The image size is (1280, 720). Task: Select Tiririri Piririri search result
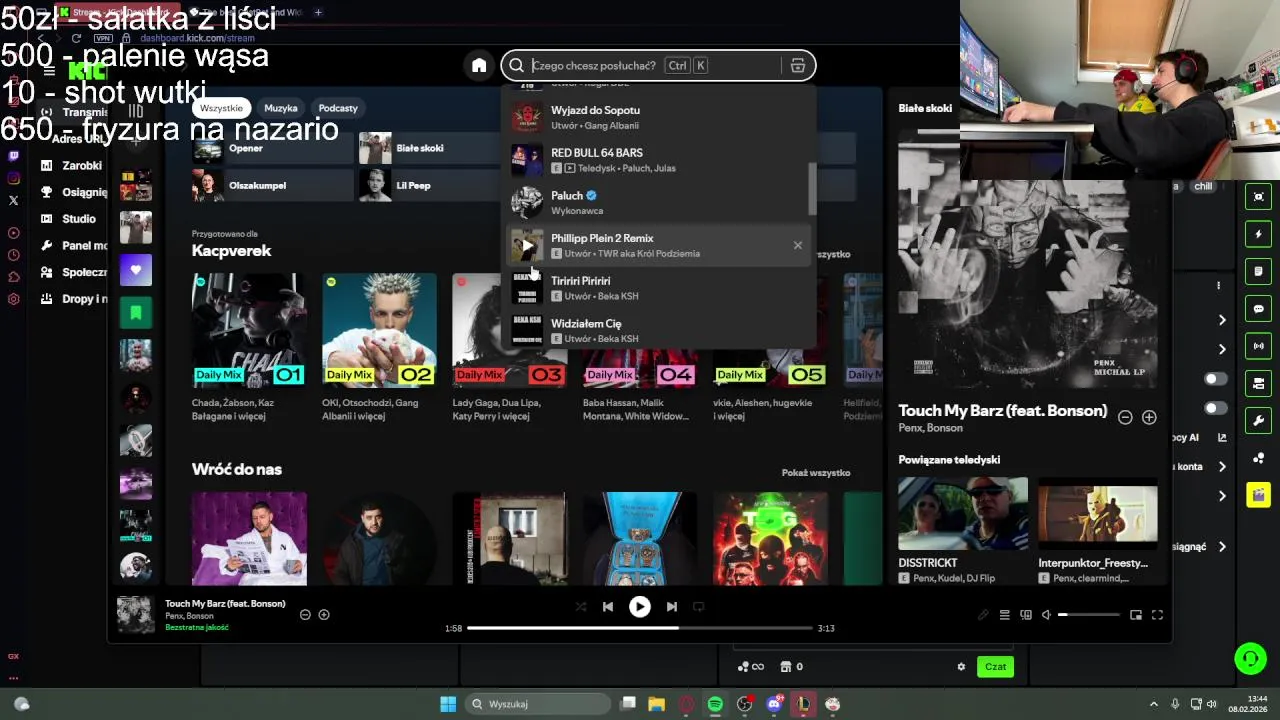point(660,288)
